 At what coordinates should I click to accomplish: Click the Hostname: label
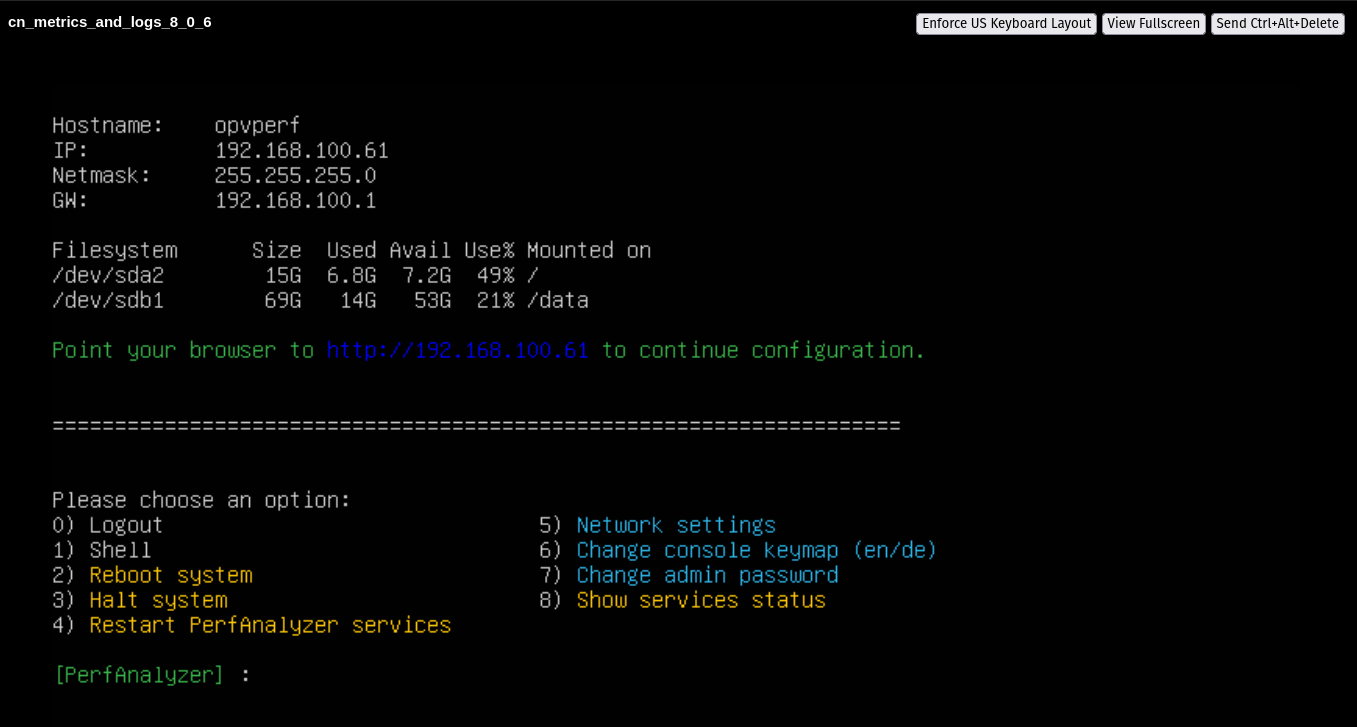pyautogui.click(x=107, y=126)
